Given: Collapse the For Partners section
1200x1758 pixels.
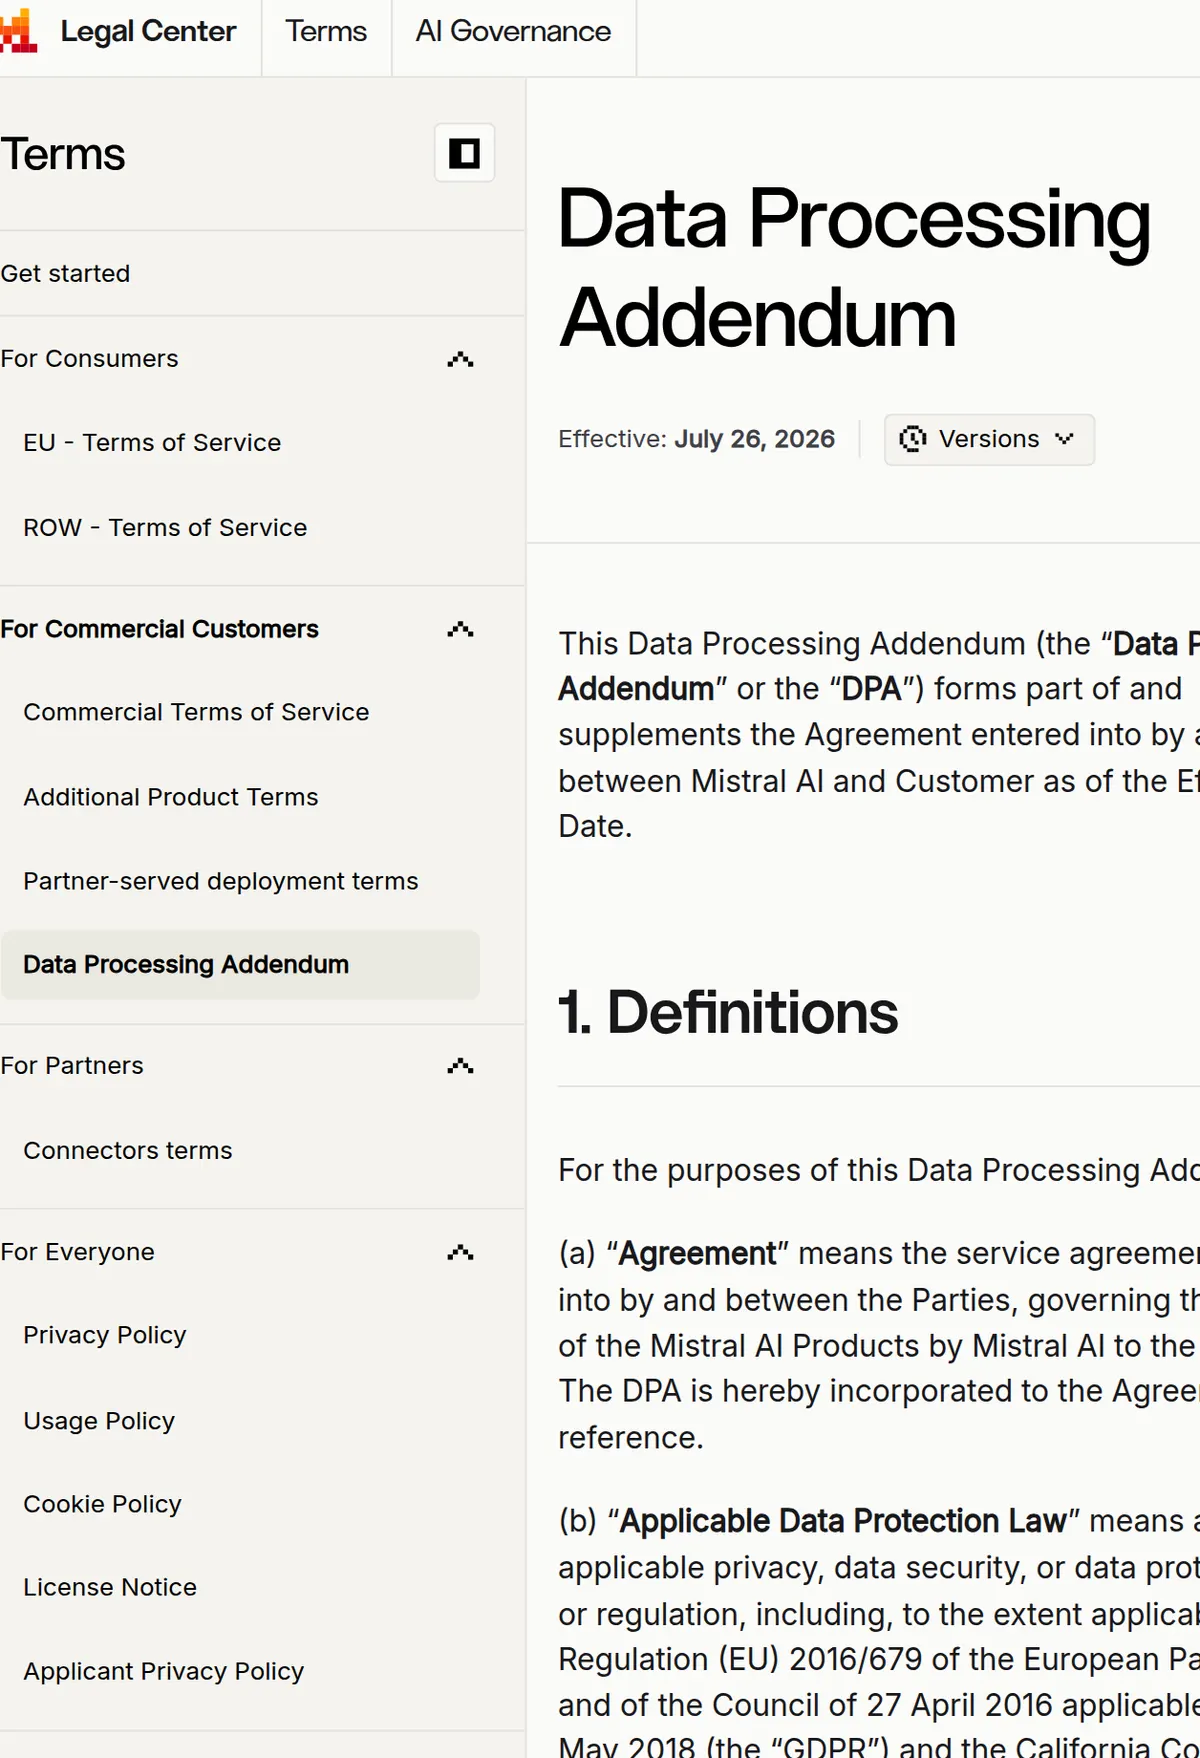Looking at the screenshot, I should point(460,1066).
